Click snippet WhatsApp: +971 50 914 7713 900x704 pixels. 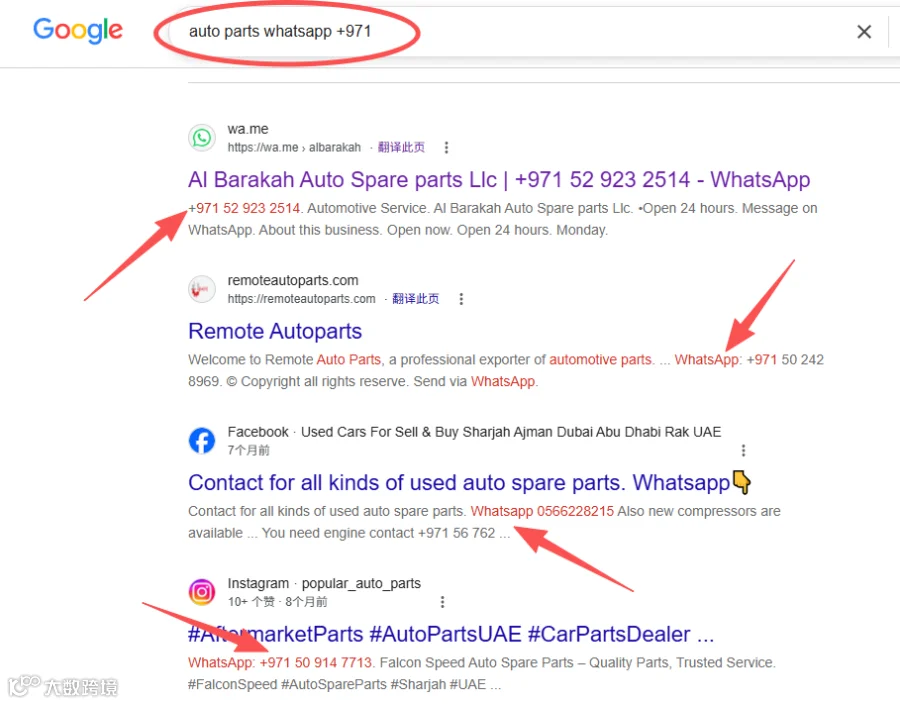coord(281,663)
